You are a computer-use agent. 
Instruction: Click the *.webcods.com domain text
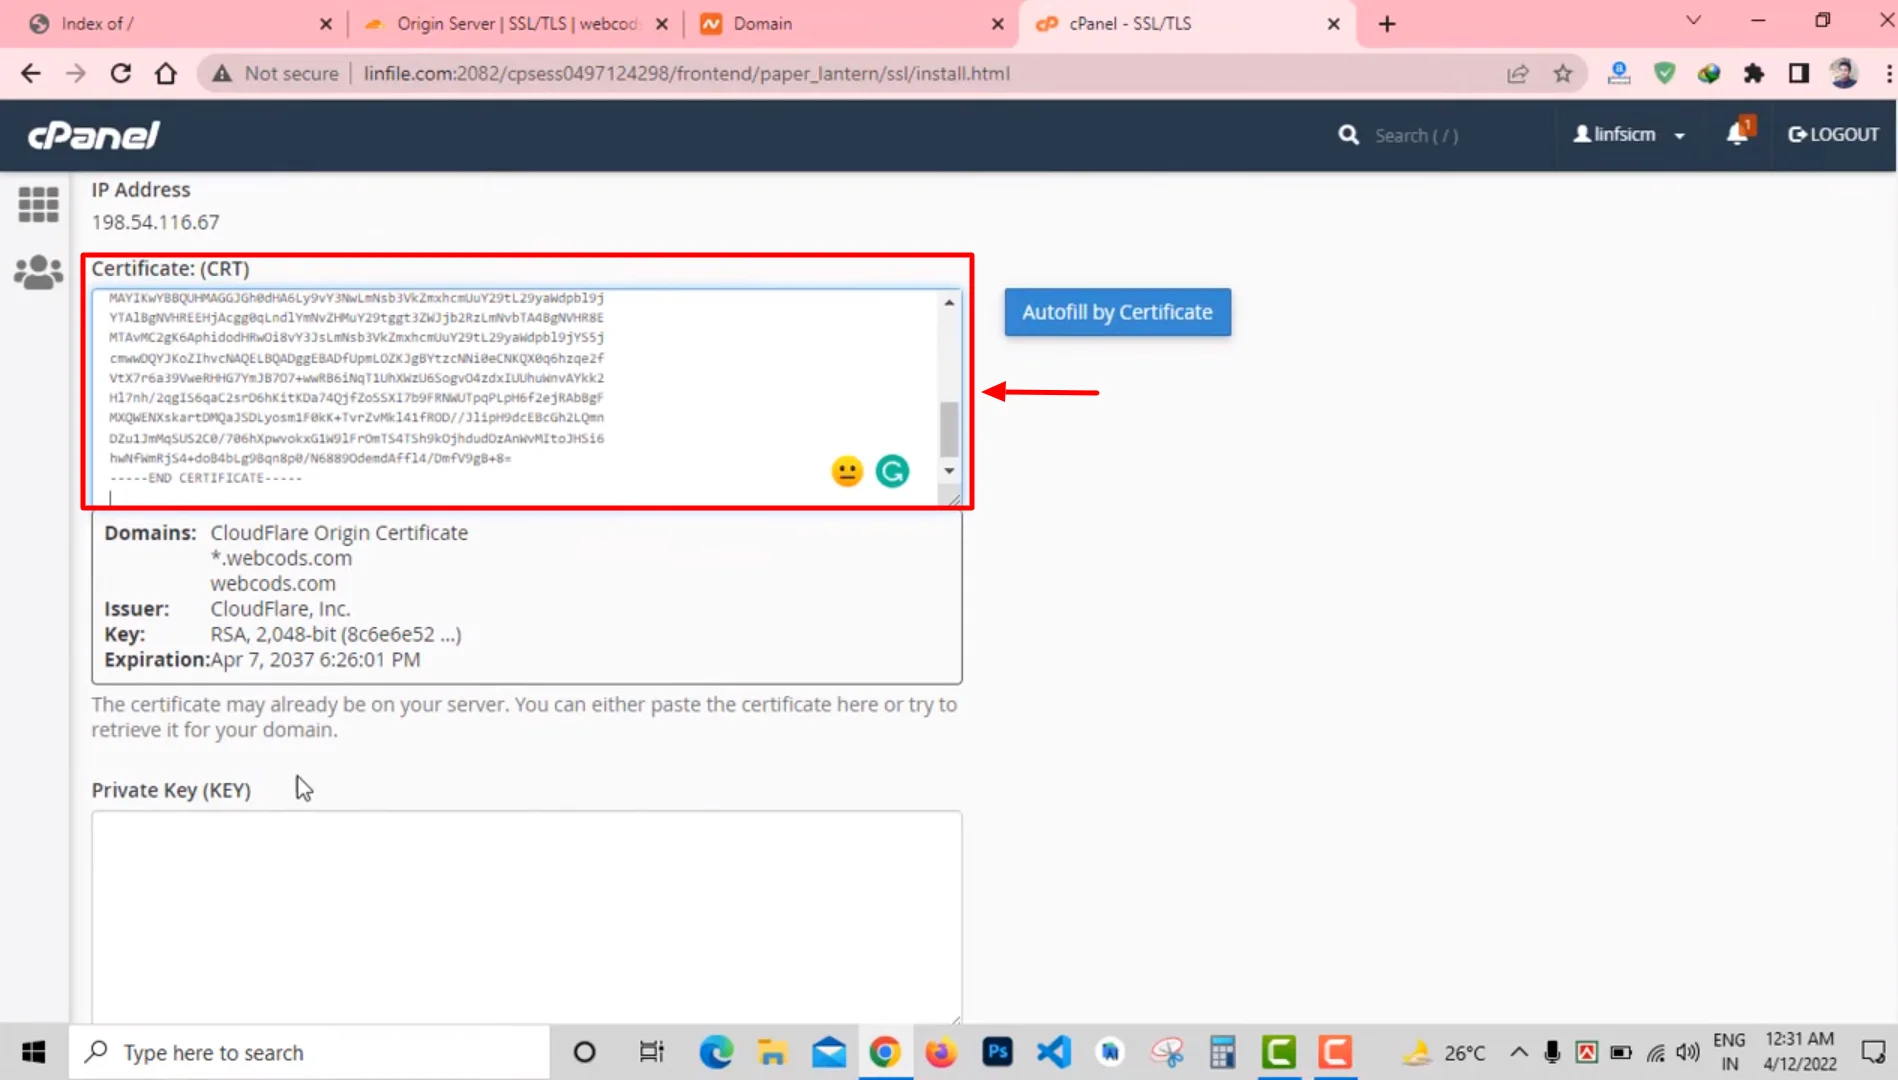[x=281, y=558]
